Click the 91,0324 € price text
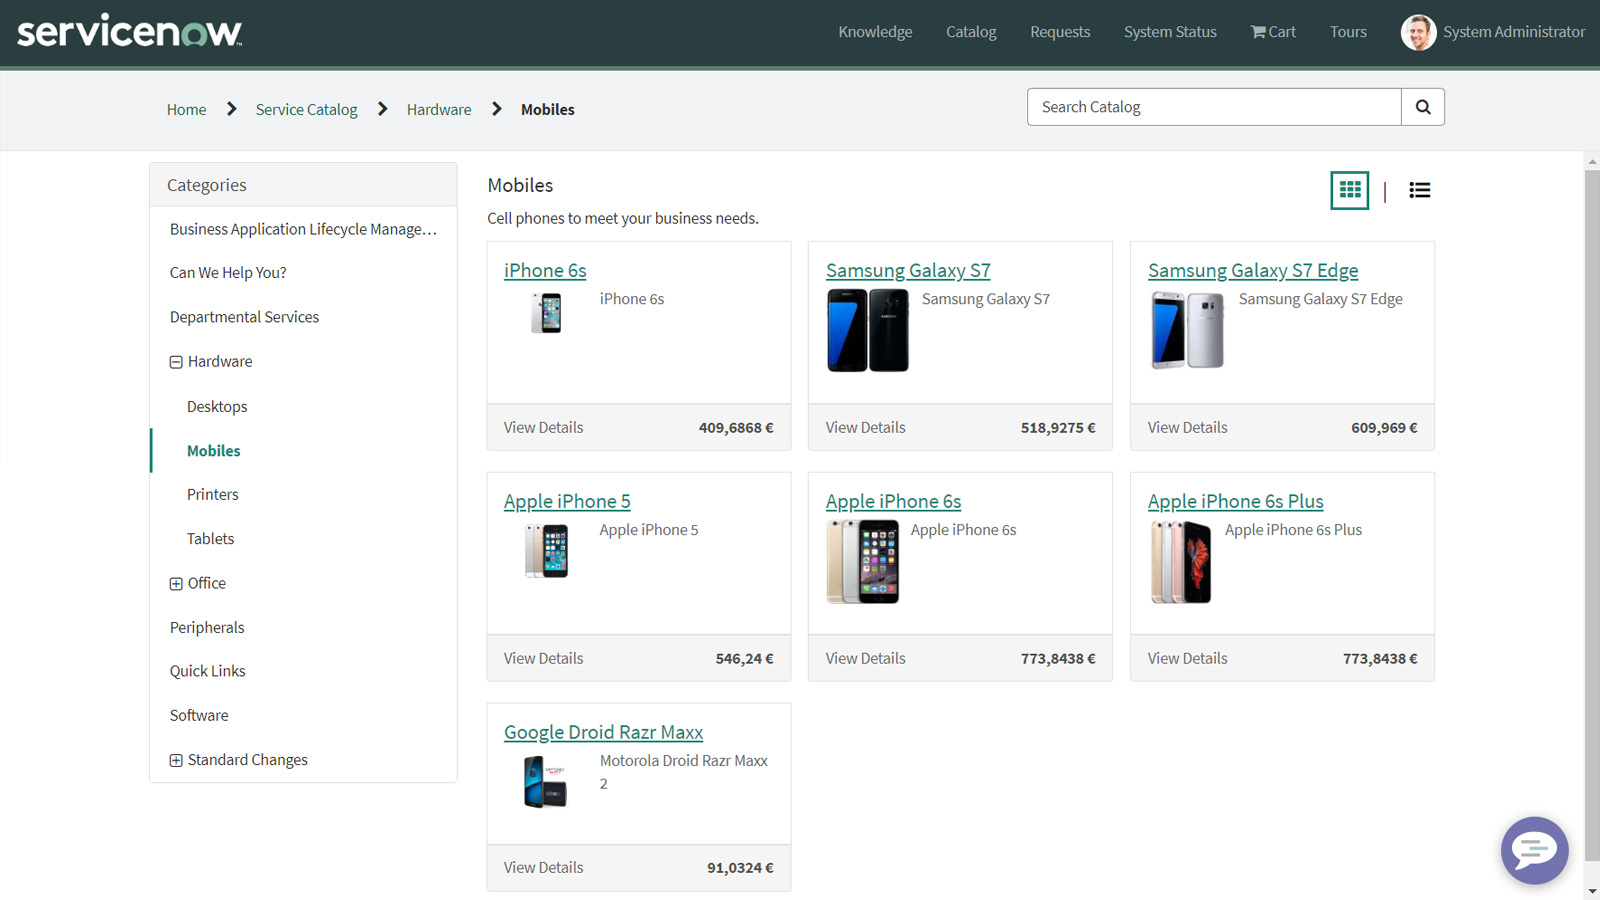Screen dimensions: 1600x900 (x=740, y=868)
